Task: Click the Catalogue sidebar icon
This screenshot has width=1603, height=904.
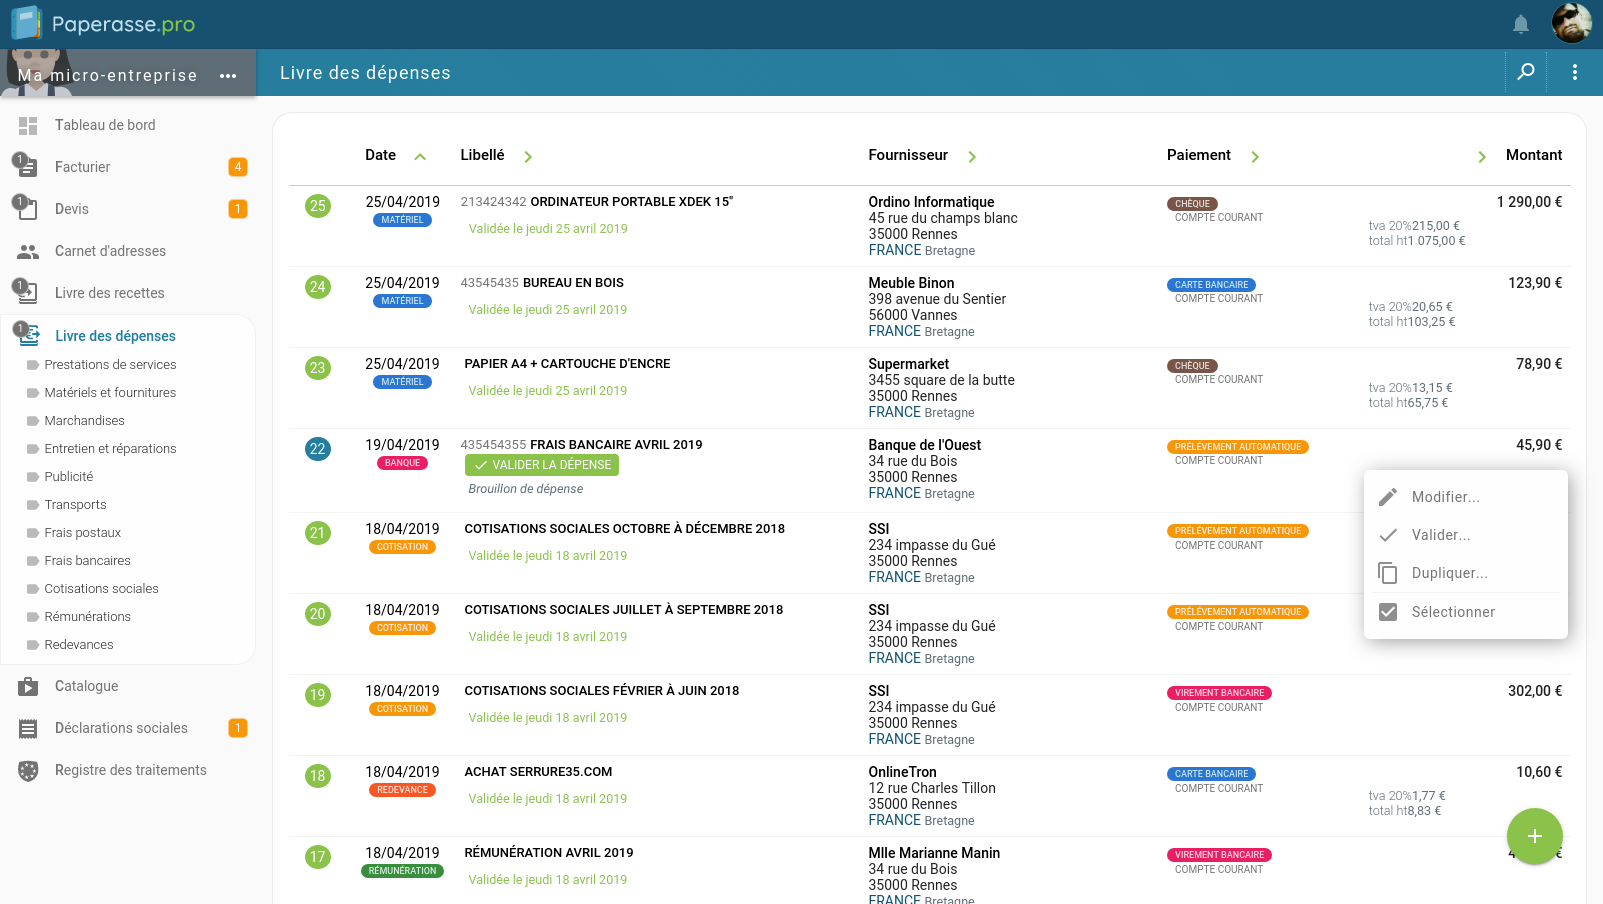Action: click(28, 687)
